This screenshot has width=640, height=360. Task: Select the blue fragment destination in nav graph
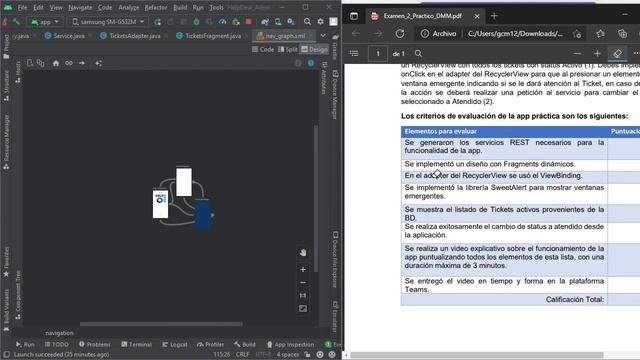tap(203, 214)
